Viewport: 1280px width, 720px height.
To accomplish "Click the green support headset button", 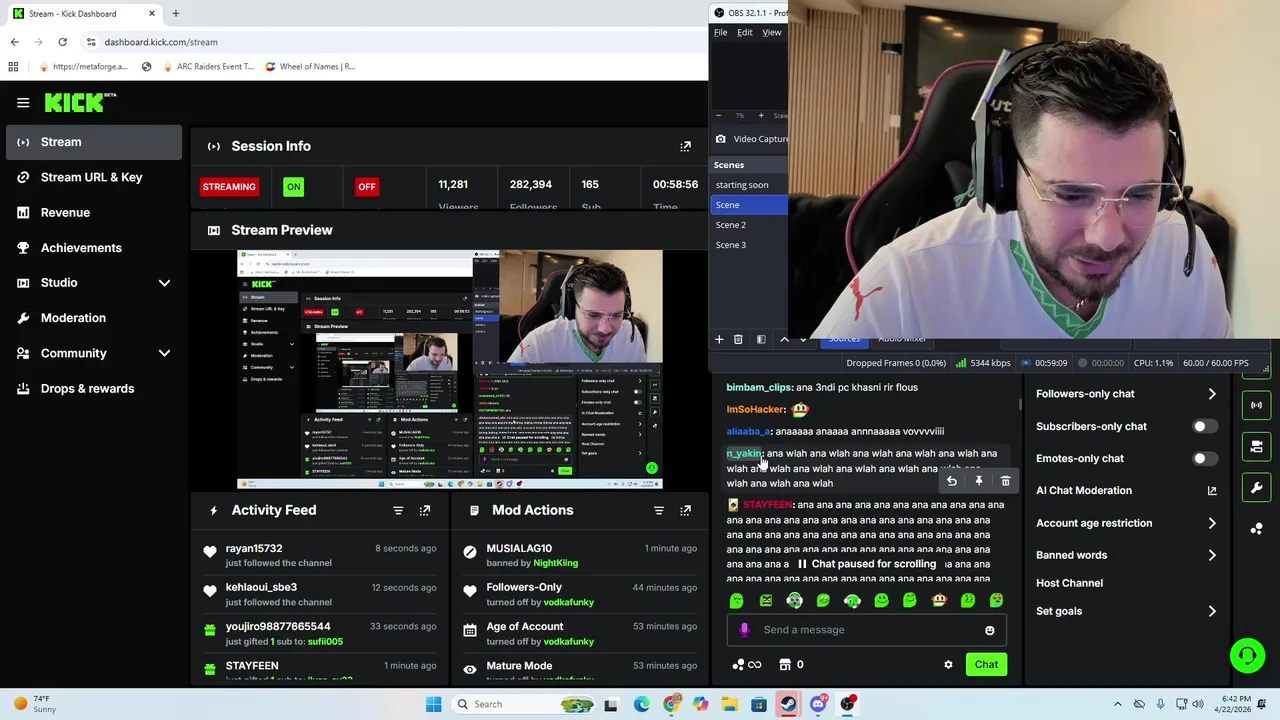I will pyautogui.click(x=1247, y=656).
